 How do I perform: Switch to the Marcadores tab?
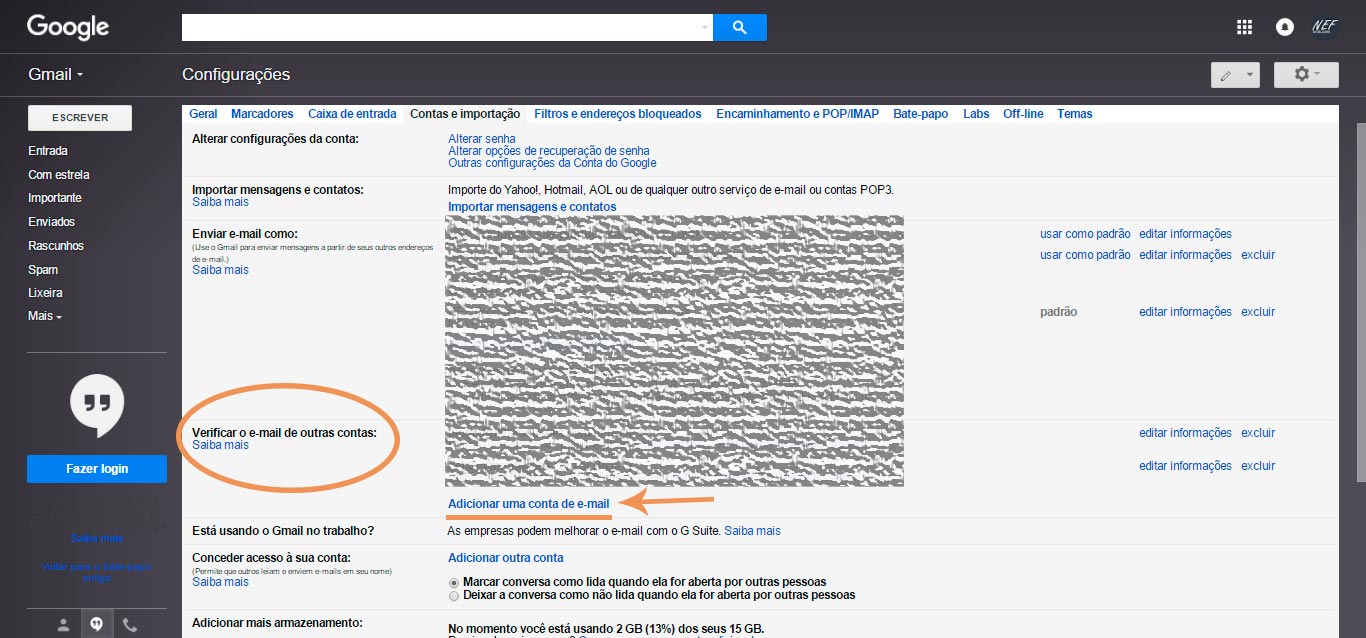[262, 114]
